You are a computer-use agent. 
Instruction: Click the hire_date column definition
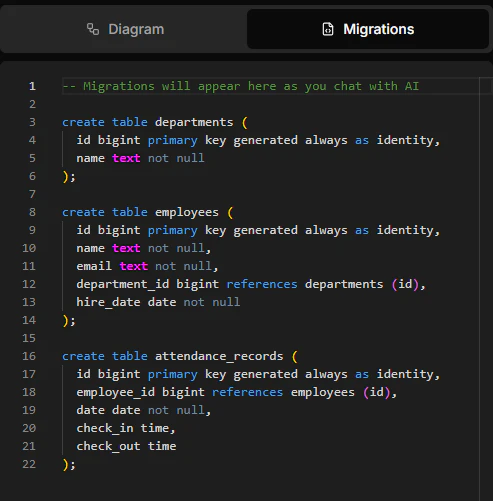tap(158, 302)
